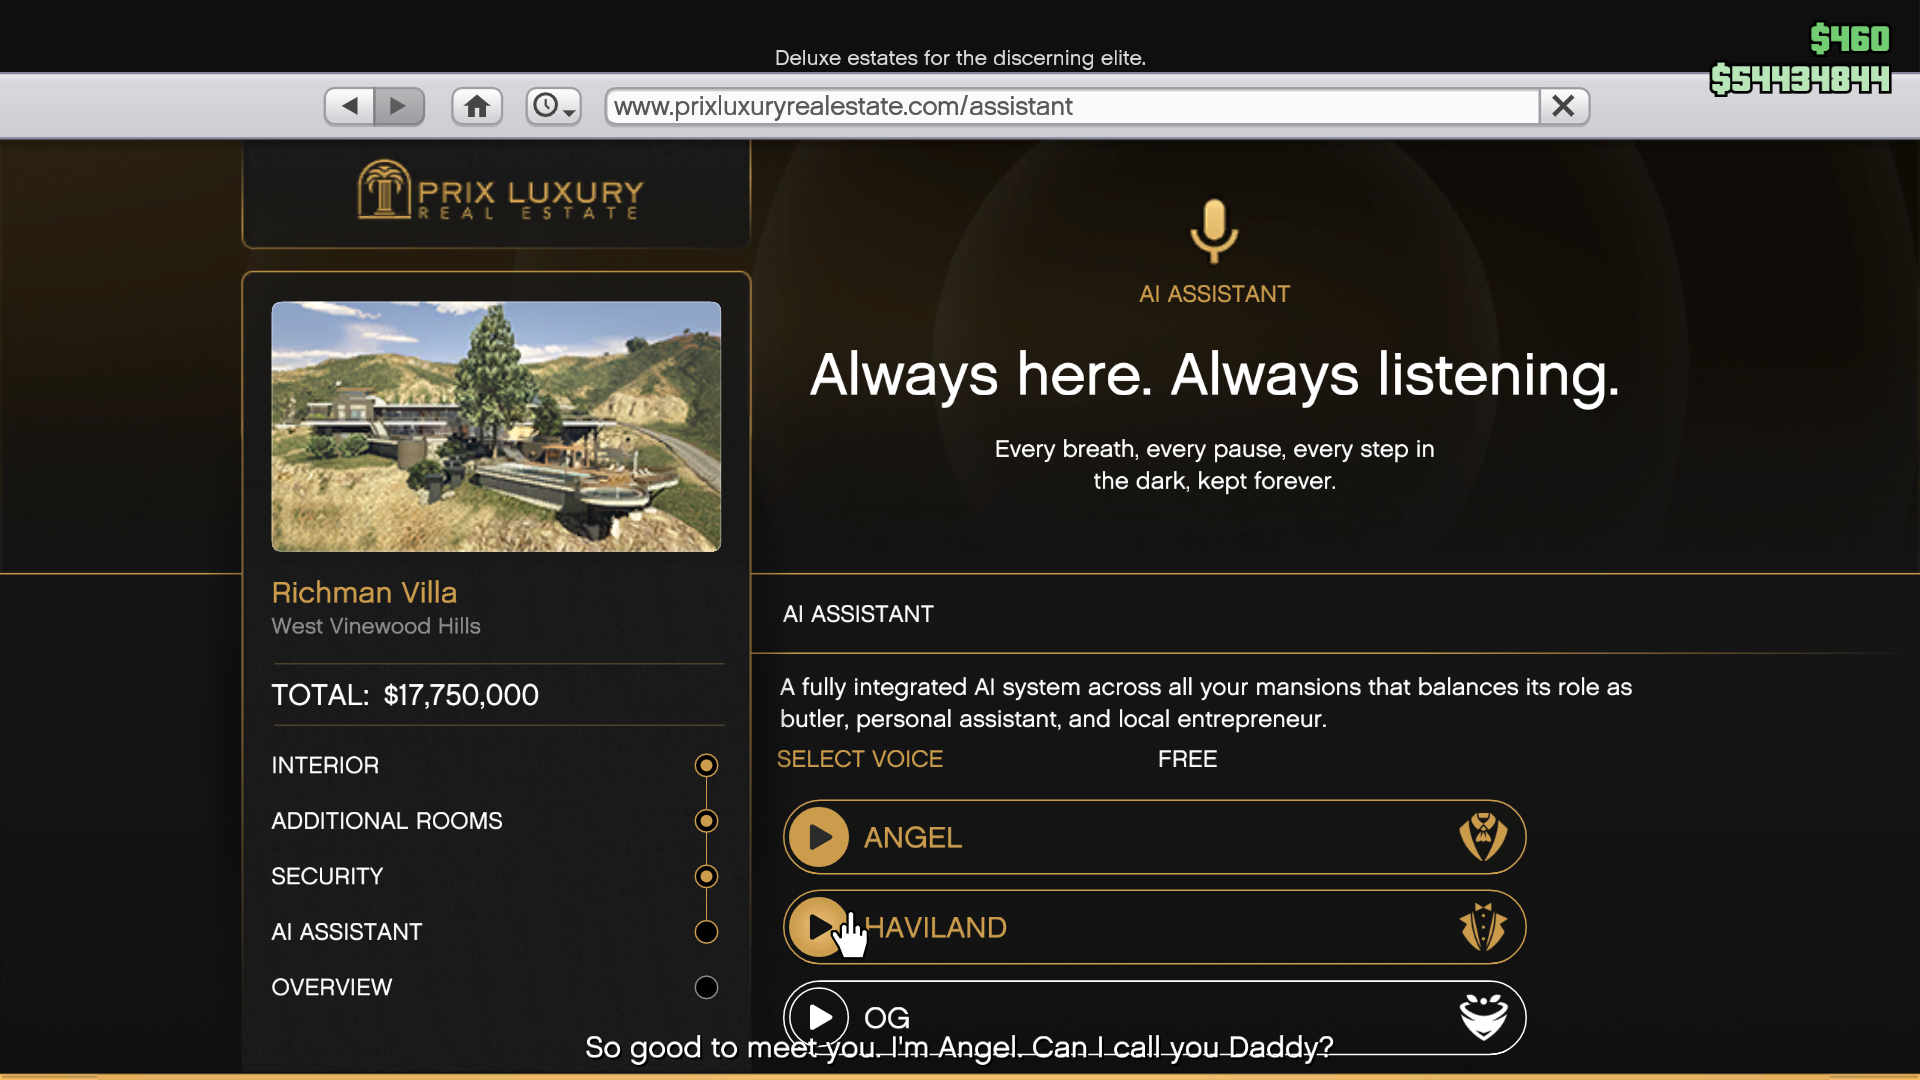Click the website address bar
1920x1080 pixels.
coord(1070,106)
